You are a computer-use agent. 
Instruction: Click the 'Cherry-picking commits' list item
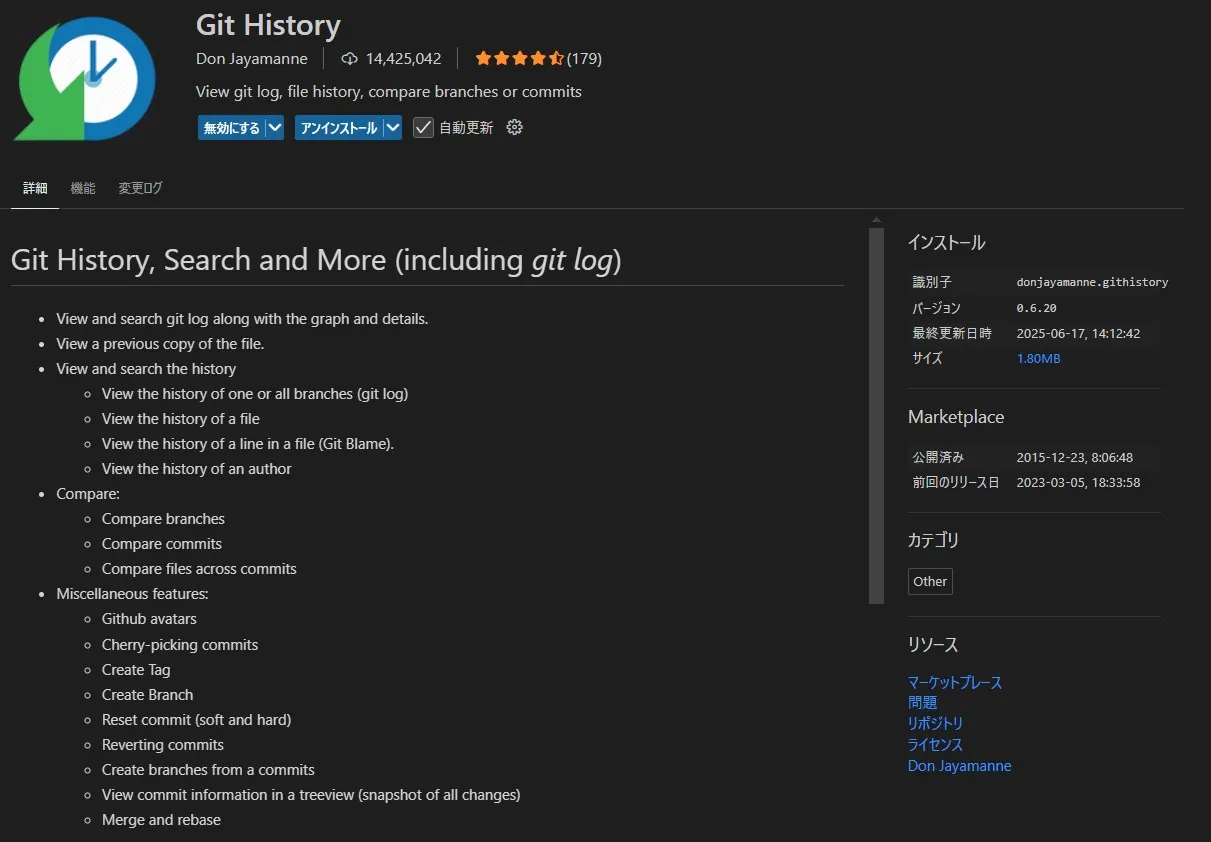[x=180, y=645]
